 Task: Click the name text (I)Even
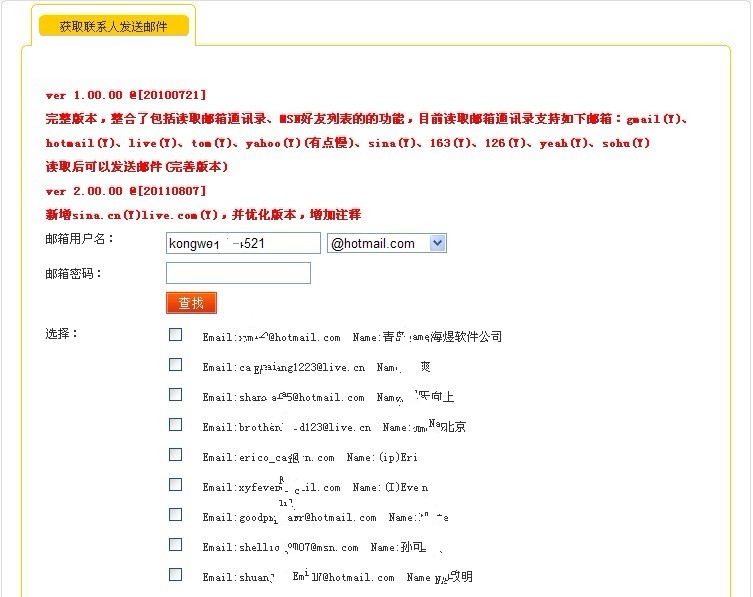tap(406, 487)
